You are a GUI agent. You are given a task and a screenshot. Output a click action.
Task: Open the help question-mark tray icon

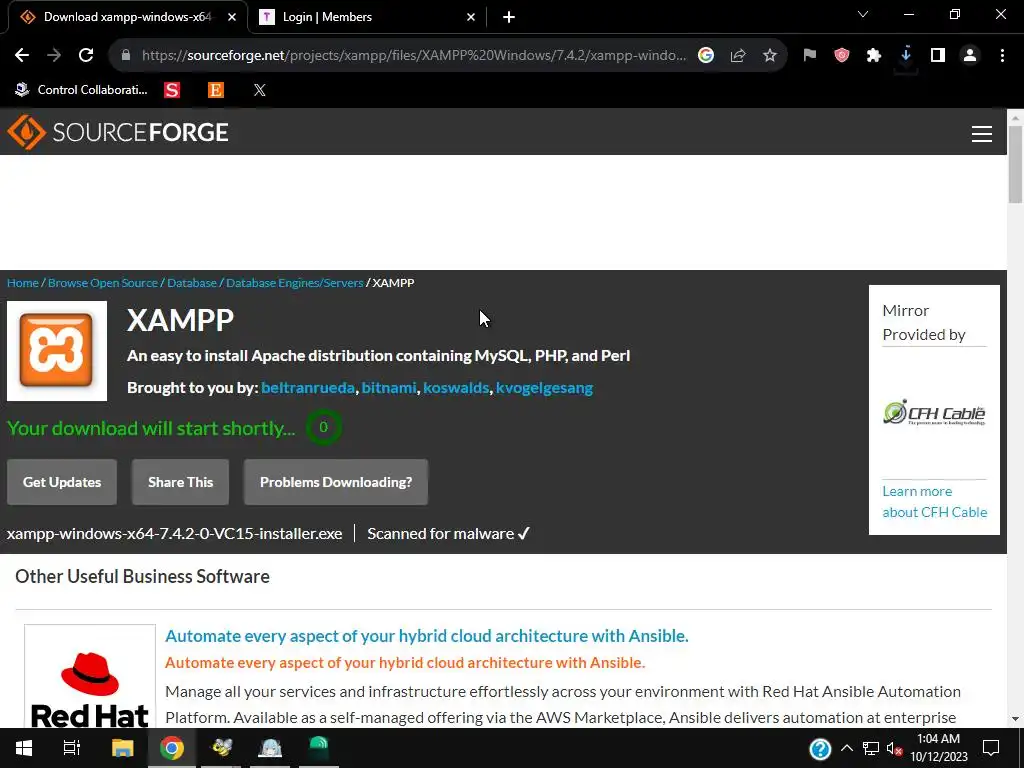(820, 749)
